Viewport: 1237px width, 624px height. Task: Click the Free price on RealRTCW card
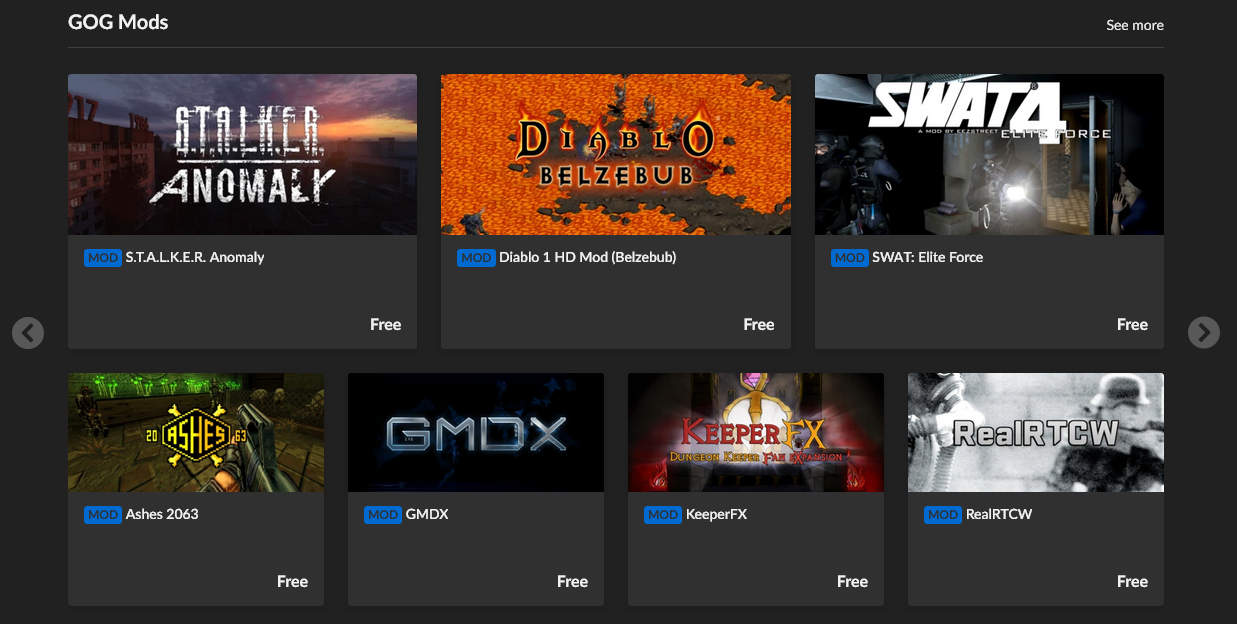pyautogui.click(x=1132, y=581)
